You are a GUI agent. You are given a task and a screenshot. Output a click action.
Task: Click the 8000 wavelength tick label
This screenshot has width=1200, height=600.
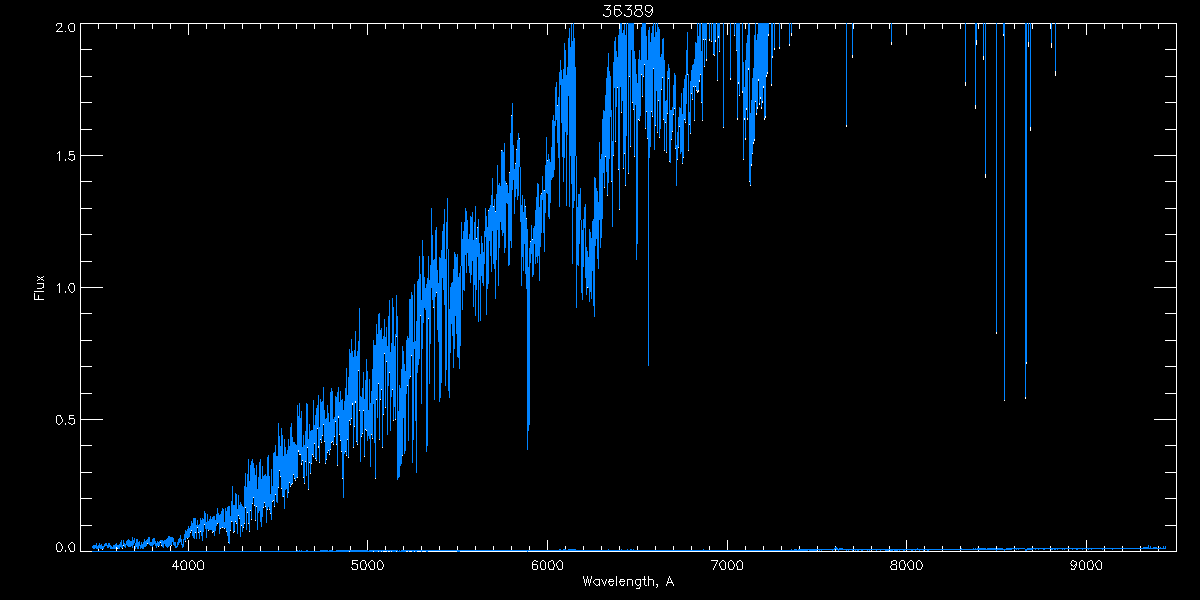click(906, 566)
